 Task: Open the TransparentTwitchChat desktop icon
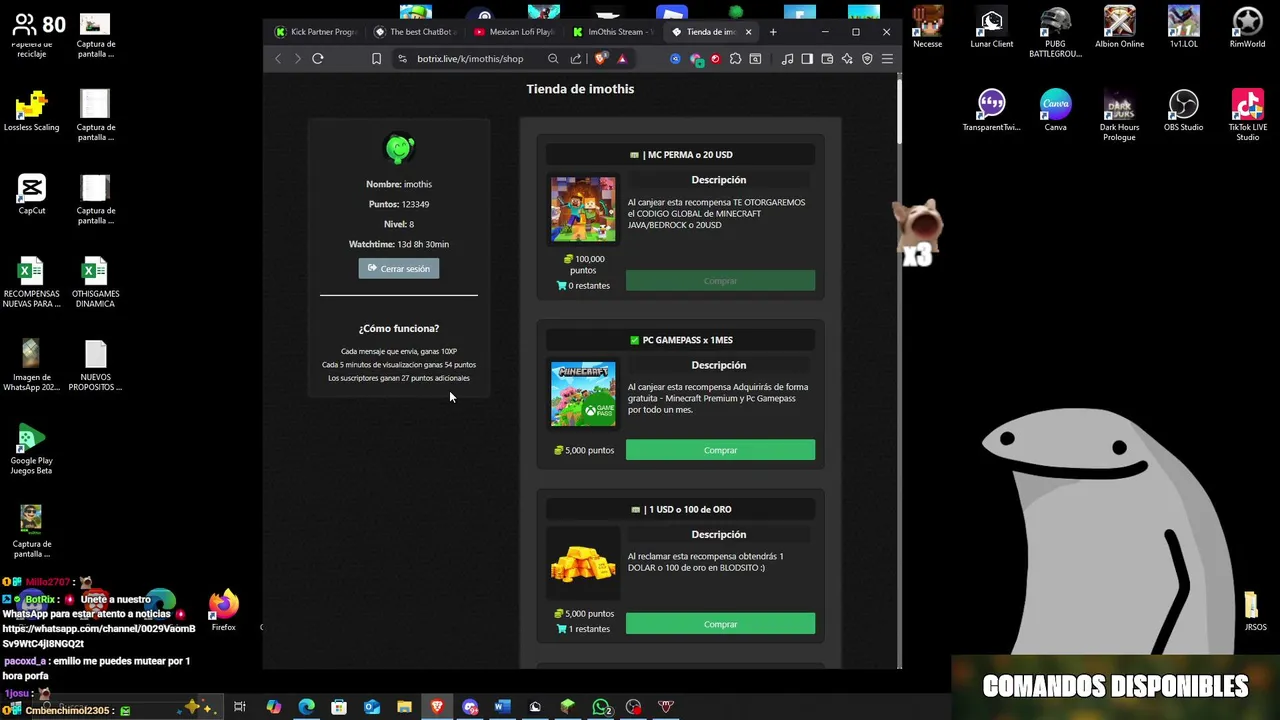tap(991, 110)
